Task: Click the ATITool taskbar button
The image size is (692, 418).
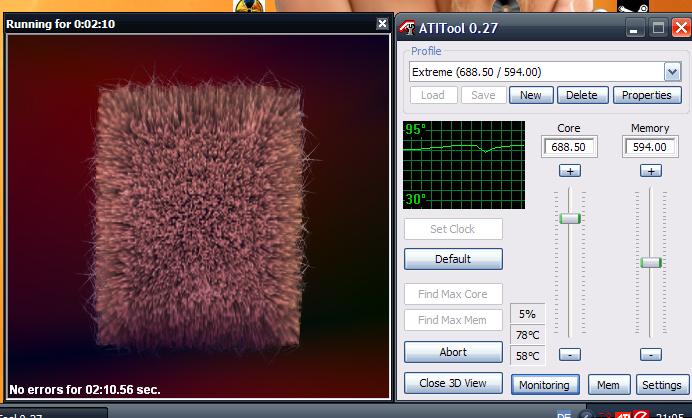Action: pos(53,414)
